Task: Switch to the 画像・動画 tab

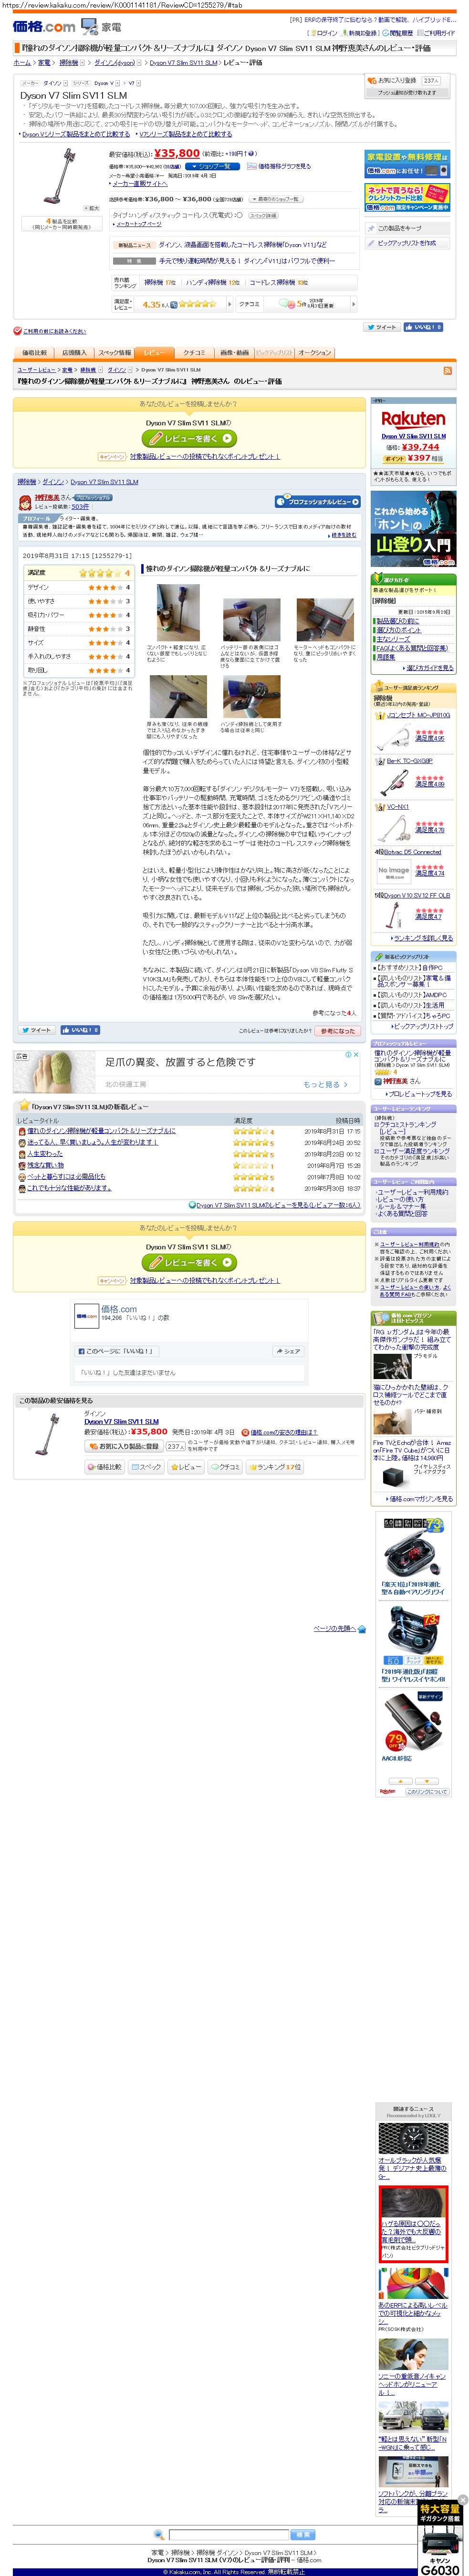Action: click(235, 352)
